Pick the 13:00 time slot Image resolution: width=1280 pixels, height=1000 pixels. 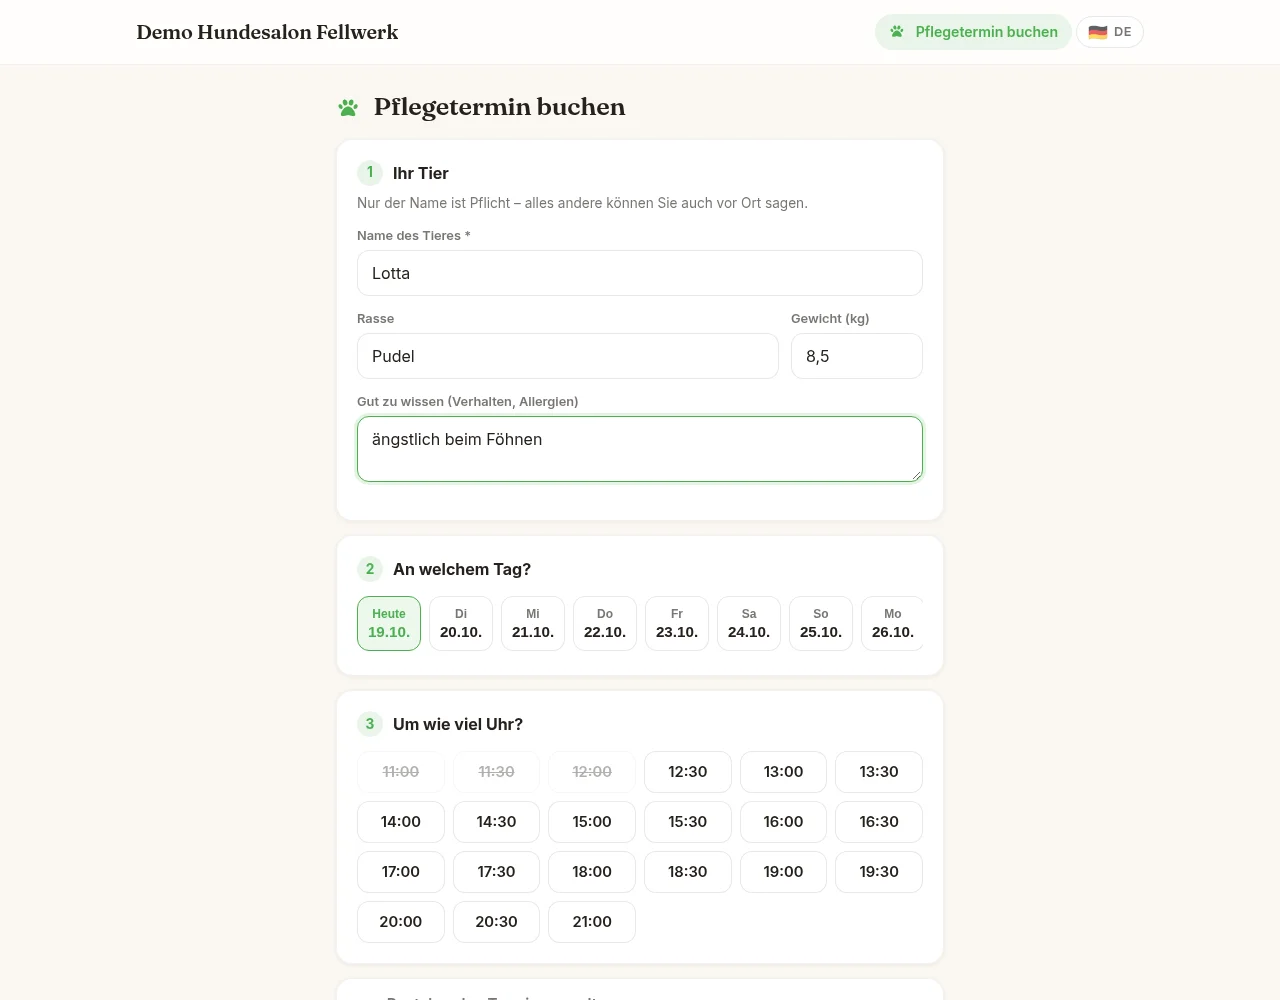(x=784, y=772)
